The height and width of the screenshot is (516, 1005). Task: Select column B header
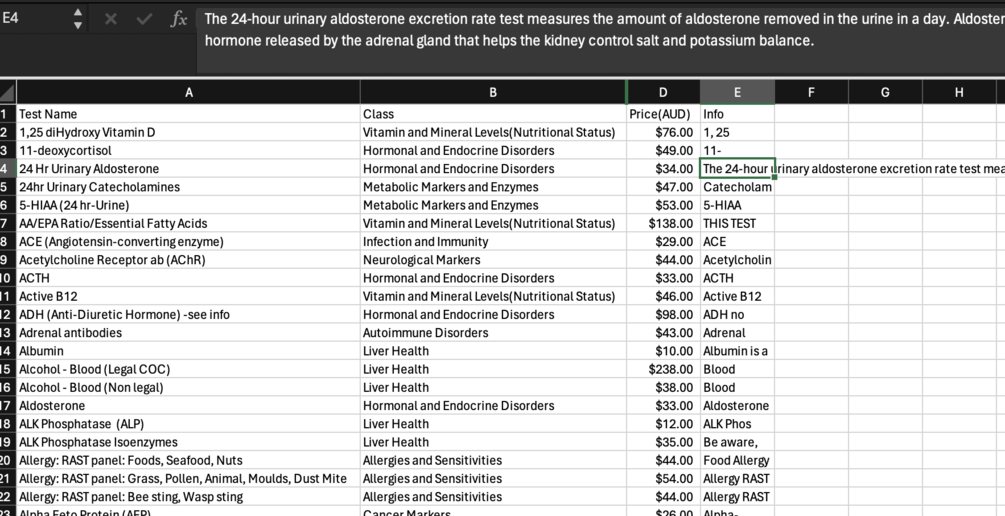(493, 93)
